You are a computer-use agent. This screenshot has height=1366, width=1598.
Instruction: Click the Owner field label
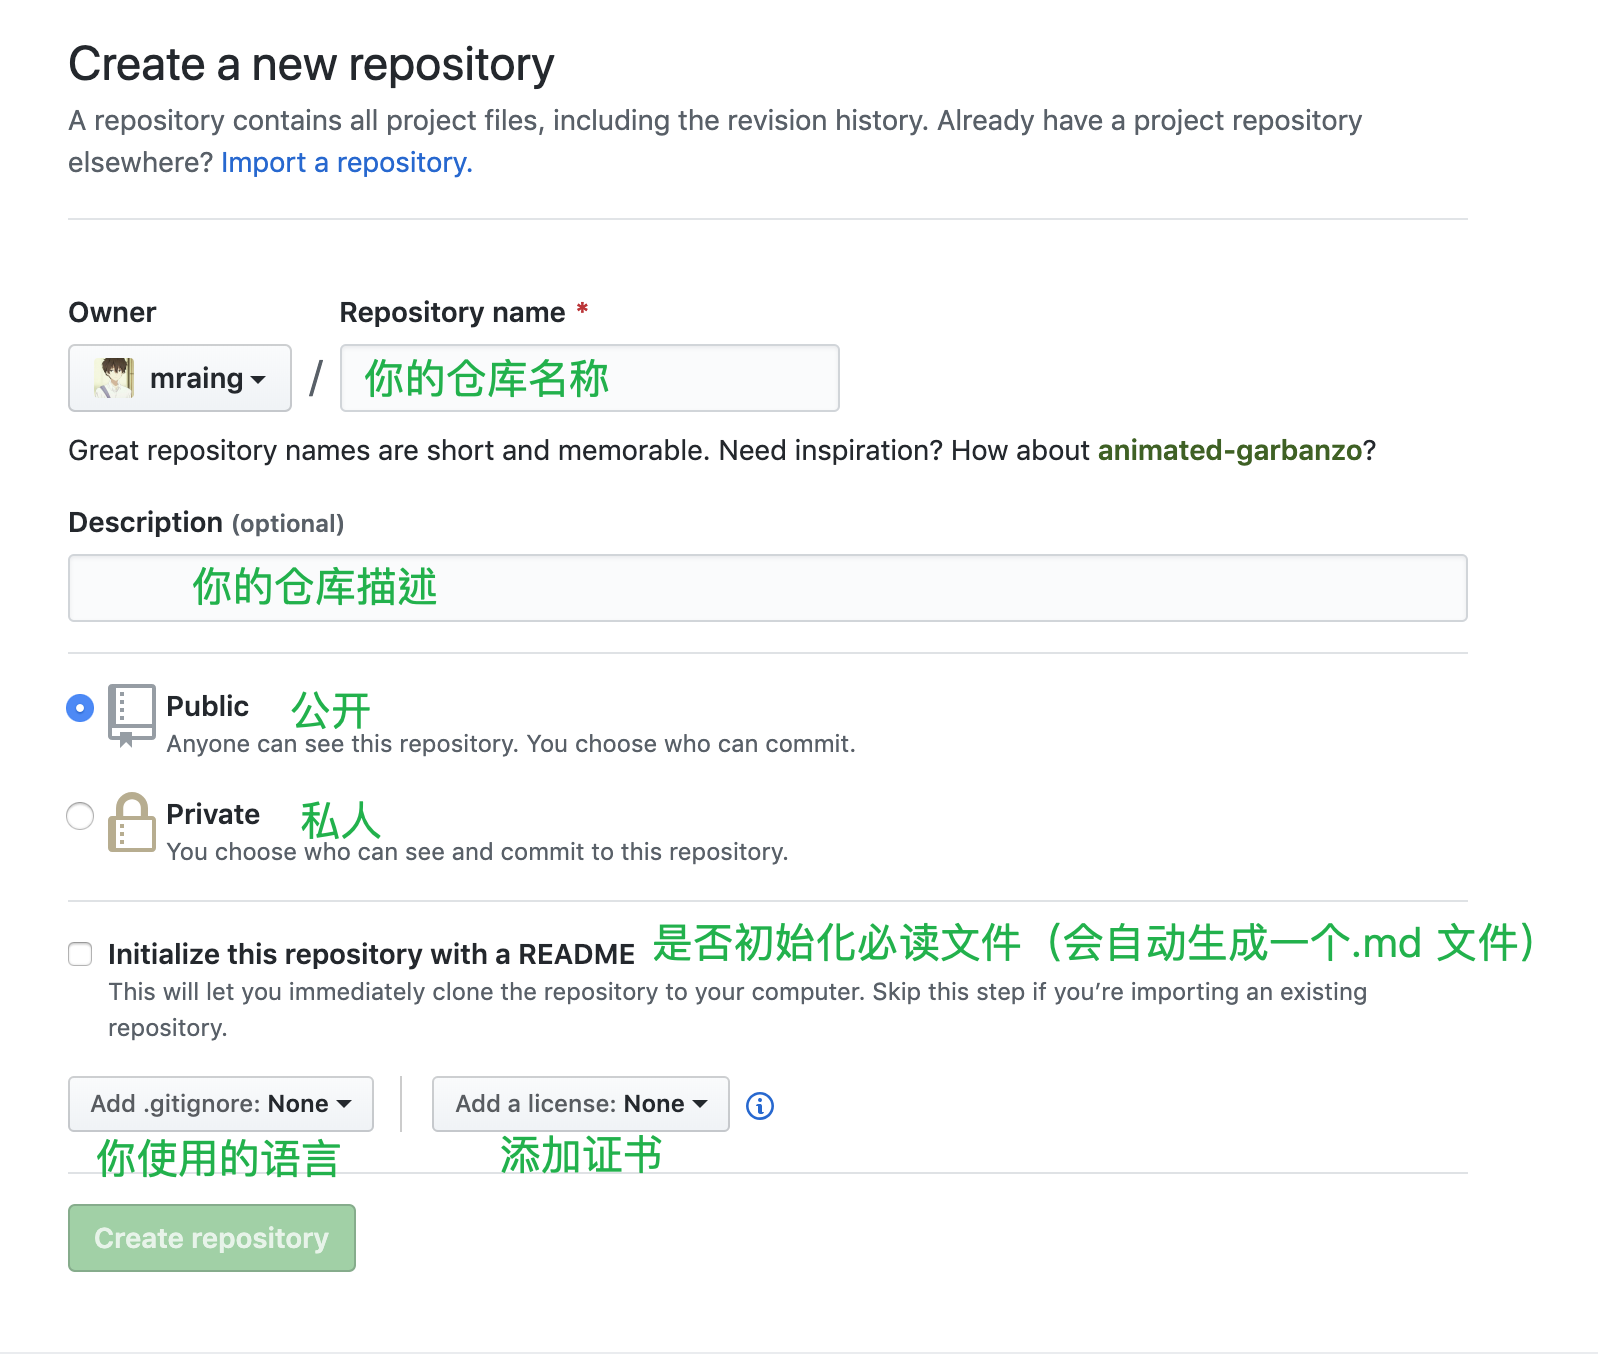coord(112,312)
